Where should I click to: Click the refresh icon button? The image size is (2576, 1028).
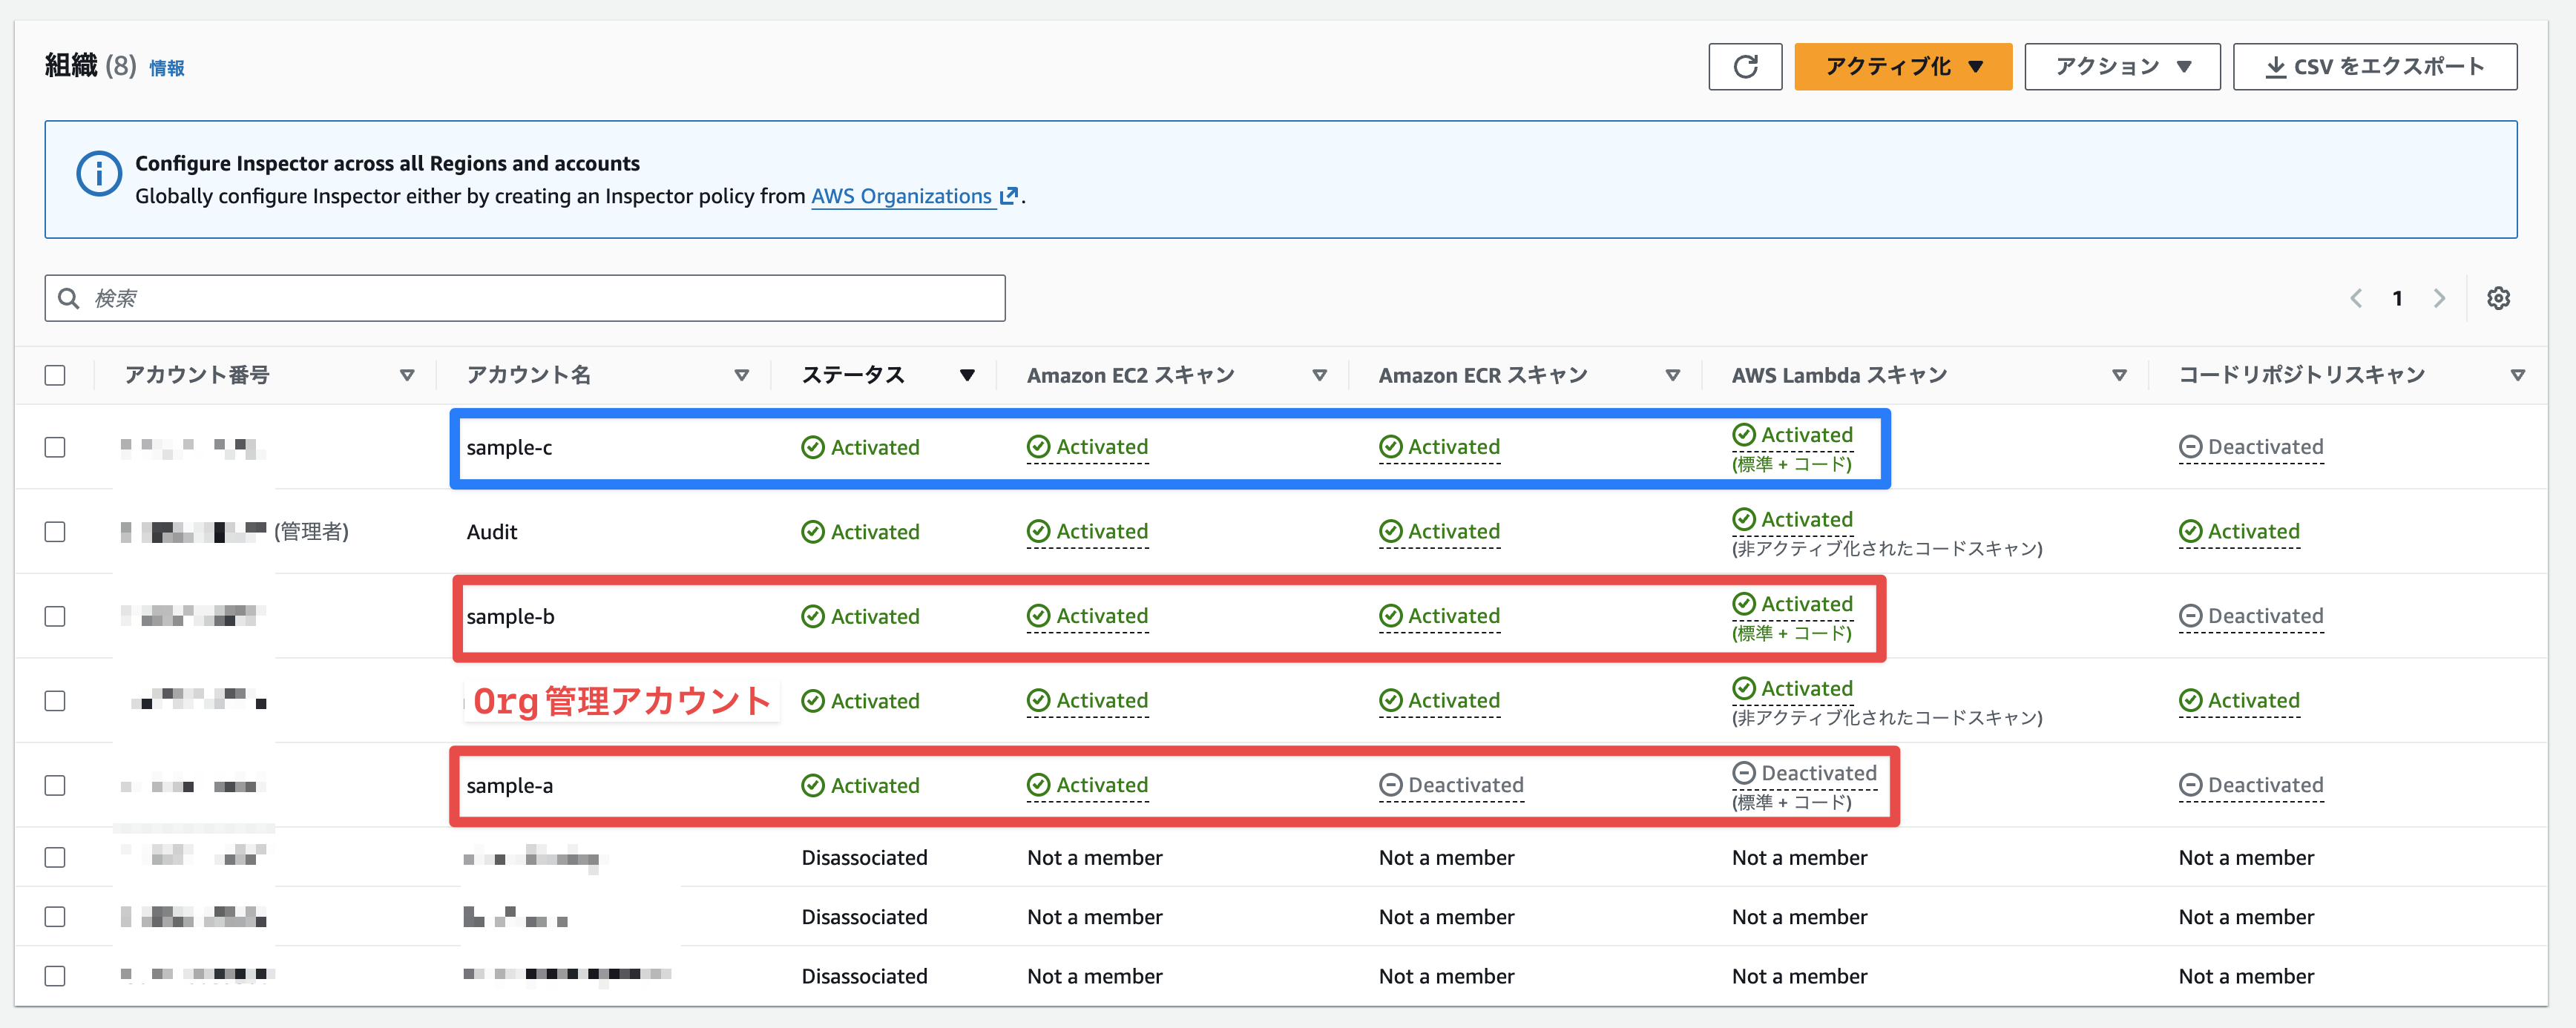(x=1744, y=67)
